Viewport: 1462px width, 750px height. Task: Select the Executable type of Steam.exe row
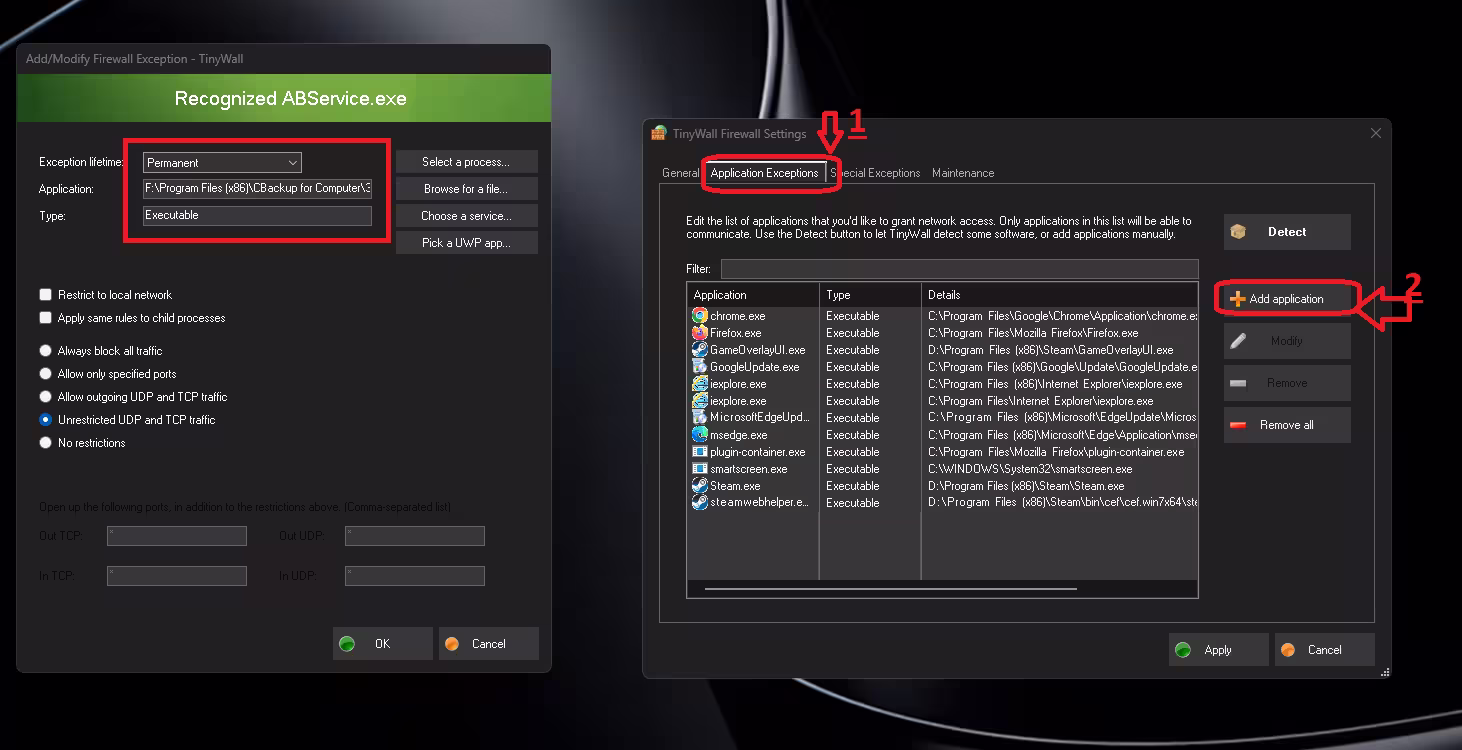[x=853, y=486]
